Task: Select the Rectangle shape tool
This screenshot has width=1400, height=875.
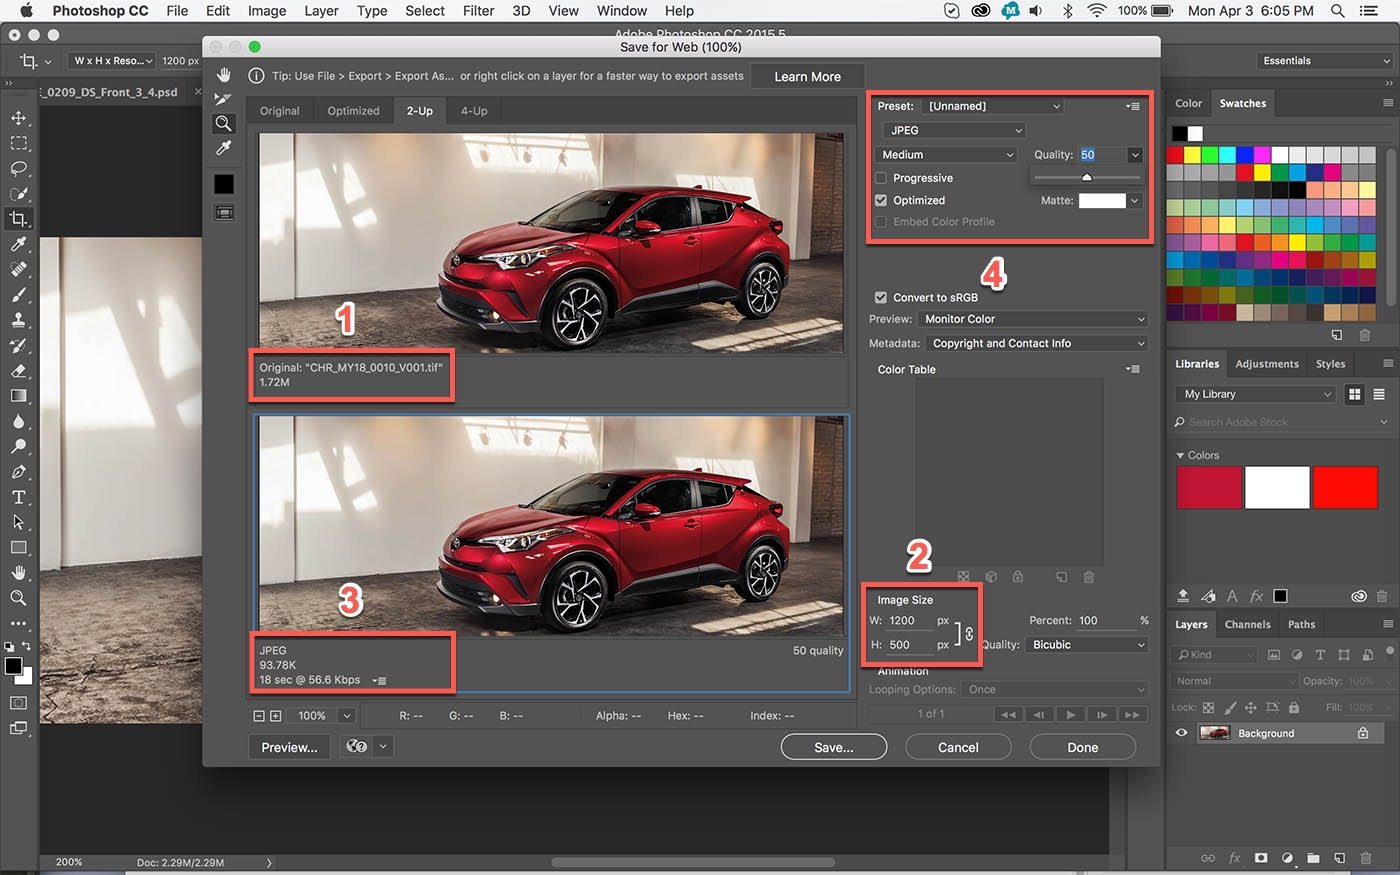Action: 18,548
